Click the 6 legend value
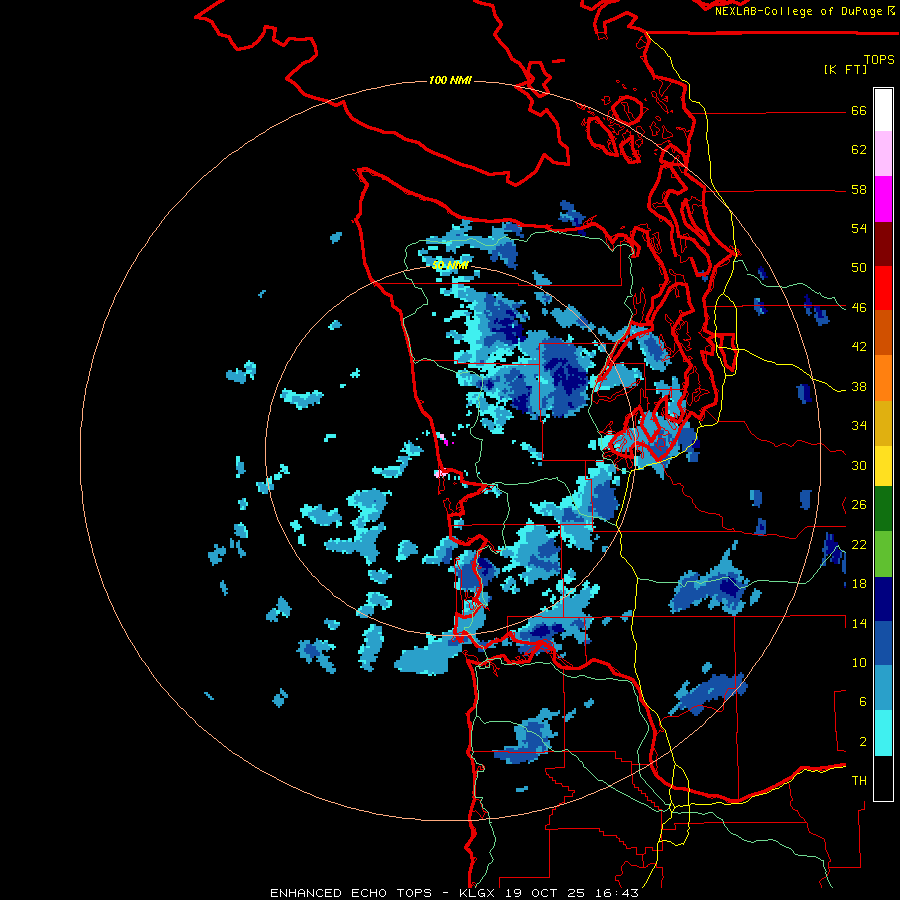This screenshot has width=900, height=900. pos(863,702)
